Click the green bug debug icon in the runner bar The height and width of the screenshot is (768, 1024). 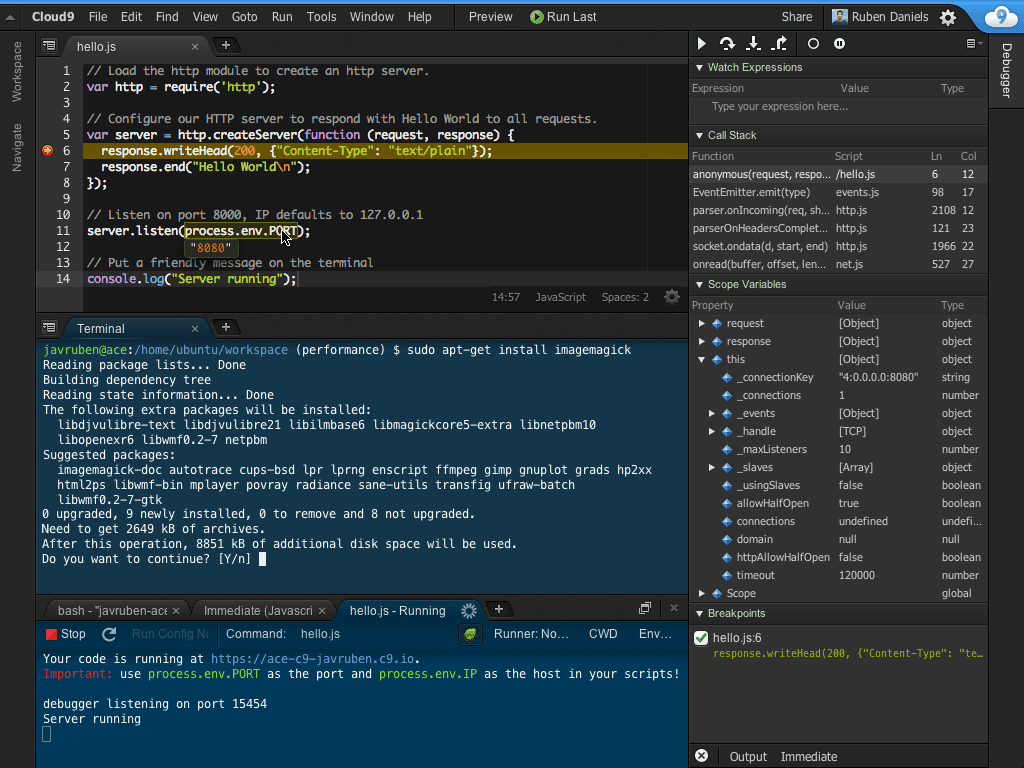(x=471, y=634)
